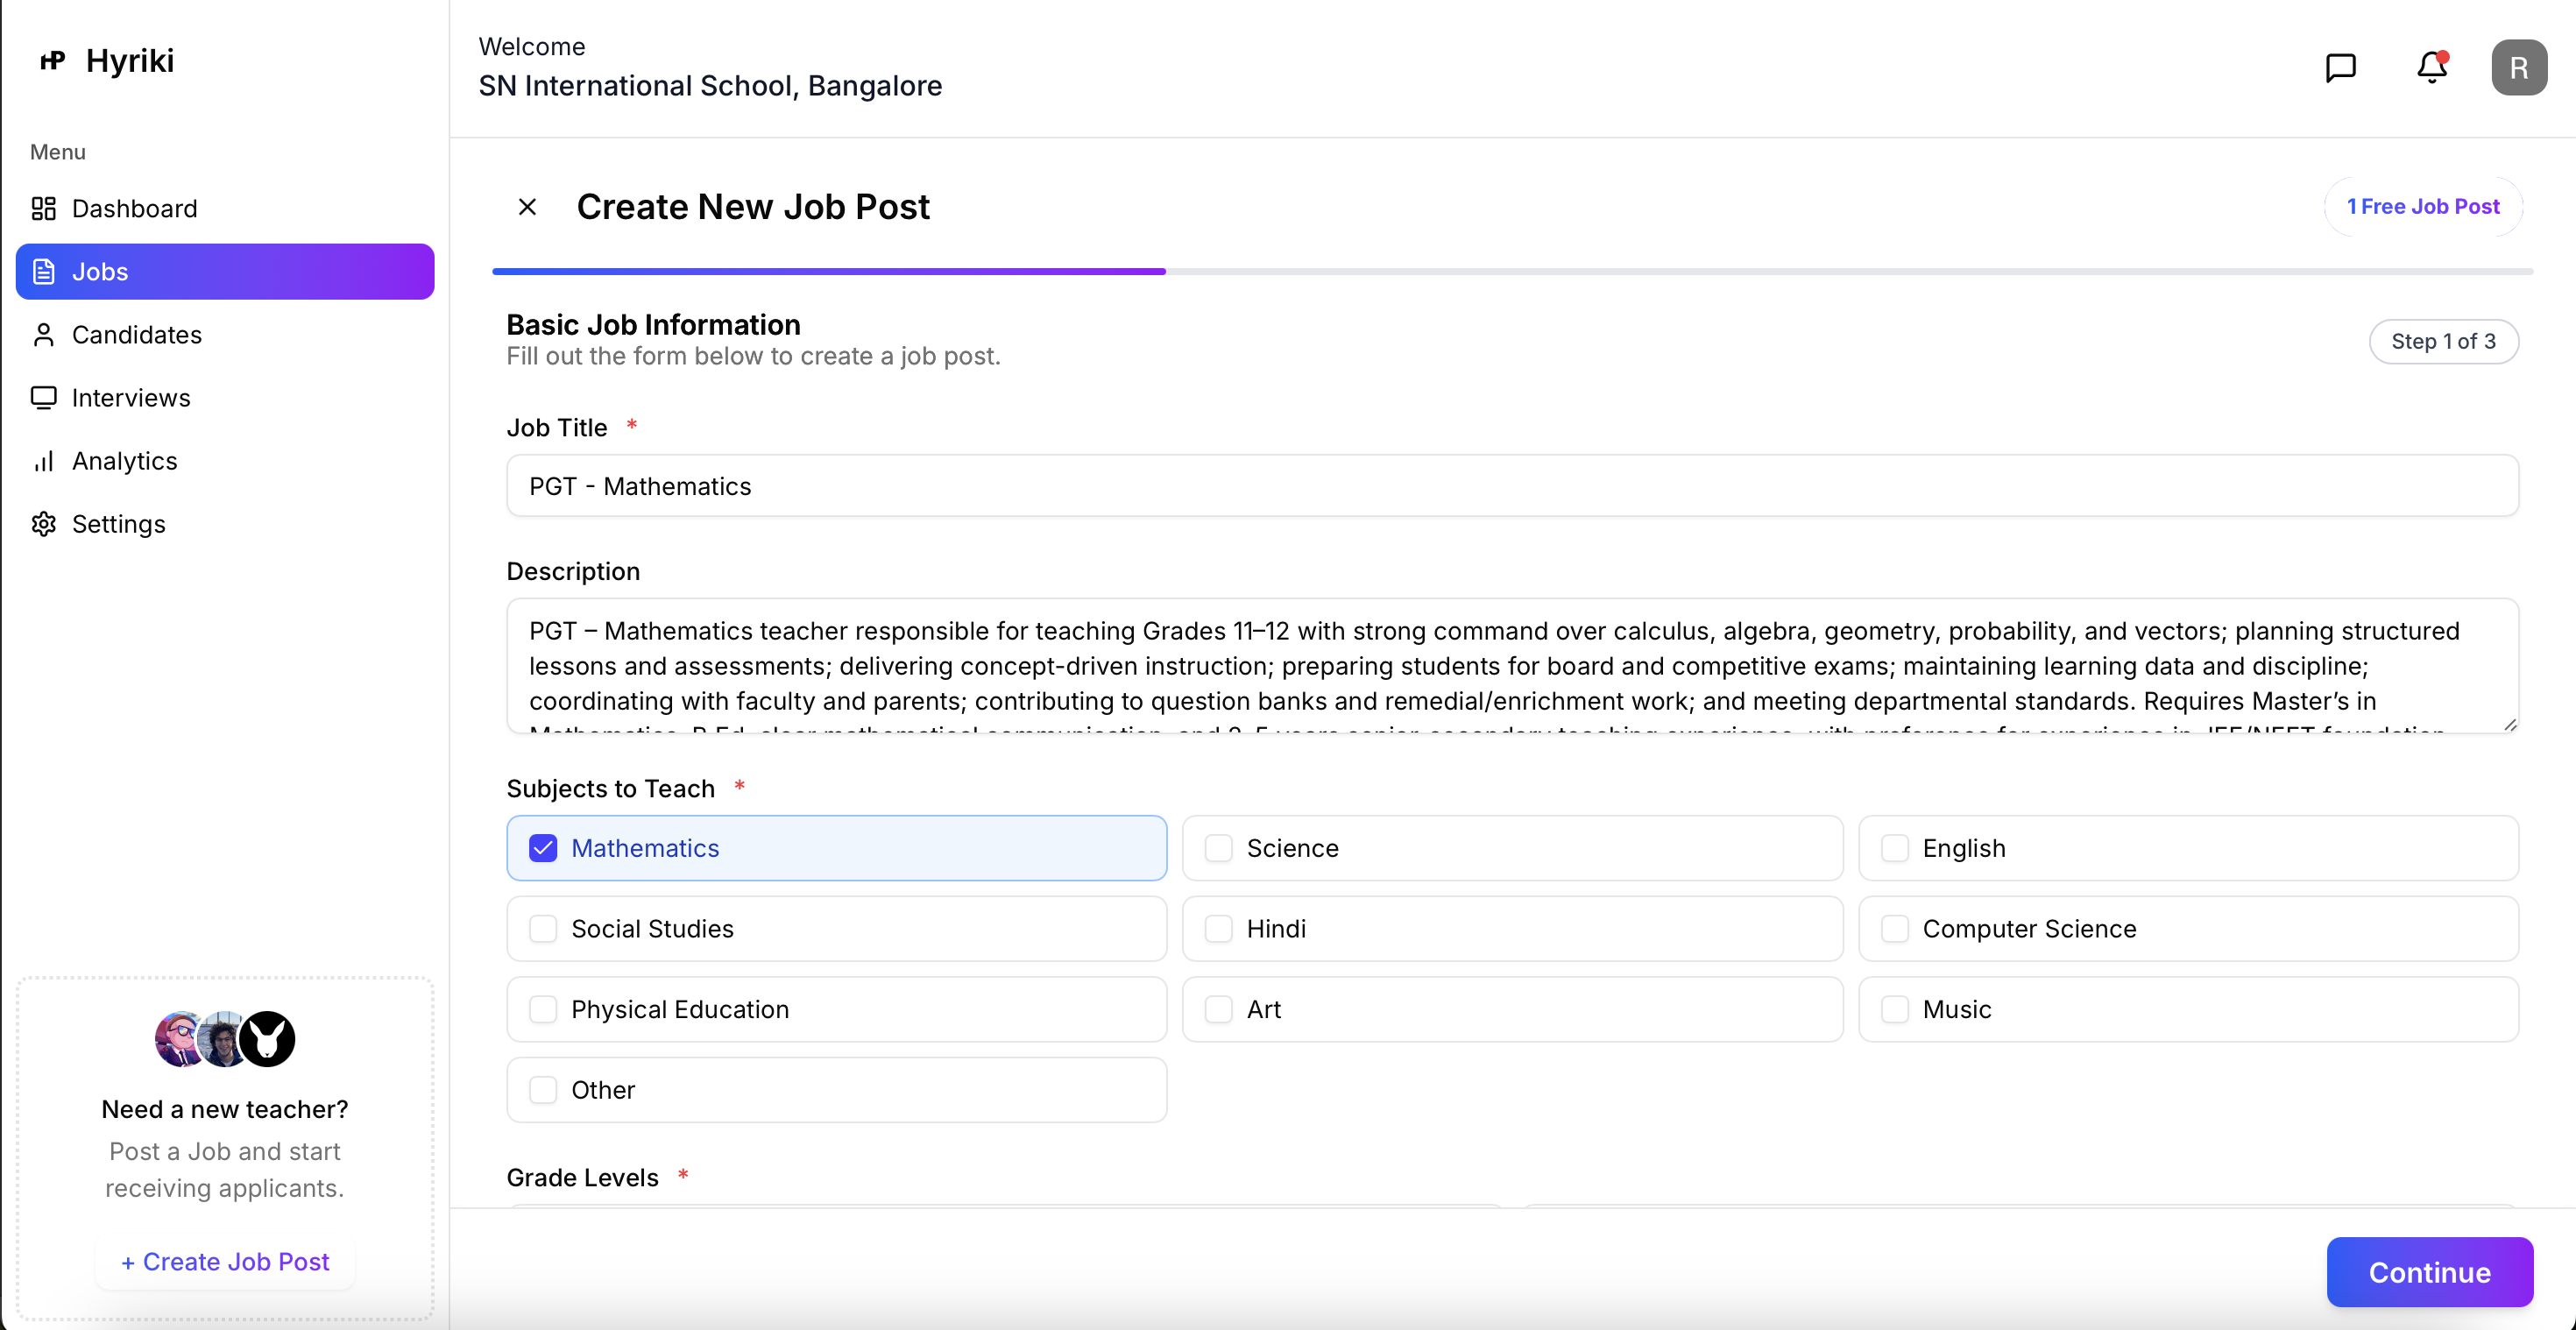Open the Analytics chart icon
Viewport: 2576px width, 1330px height.
point(43,461)
